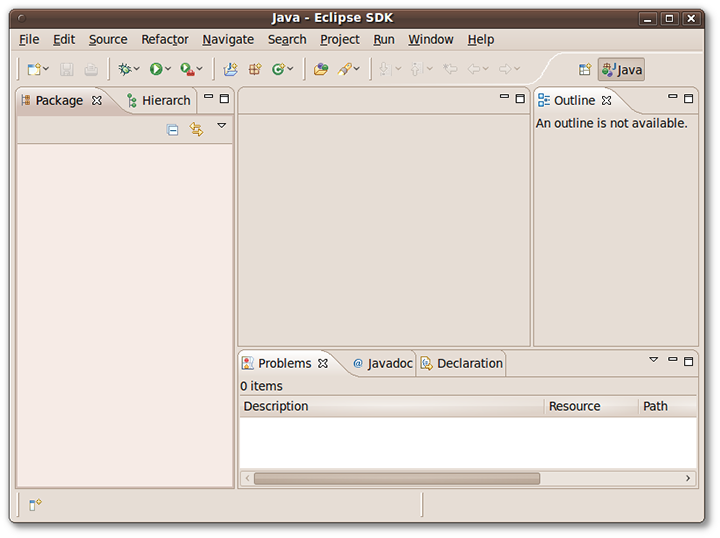Open the Problems view menu triangle
Viewport: 720px width, 538px height.
coord(653,359)
